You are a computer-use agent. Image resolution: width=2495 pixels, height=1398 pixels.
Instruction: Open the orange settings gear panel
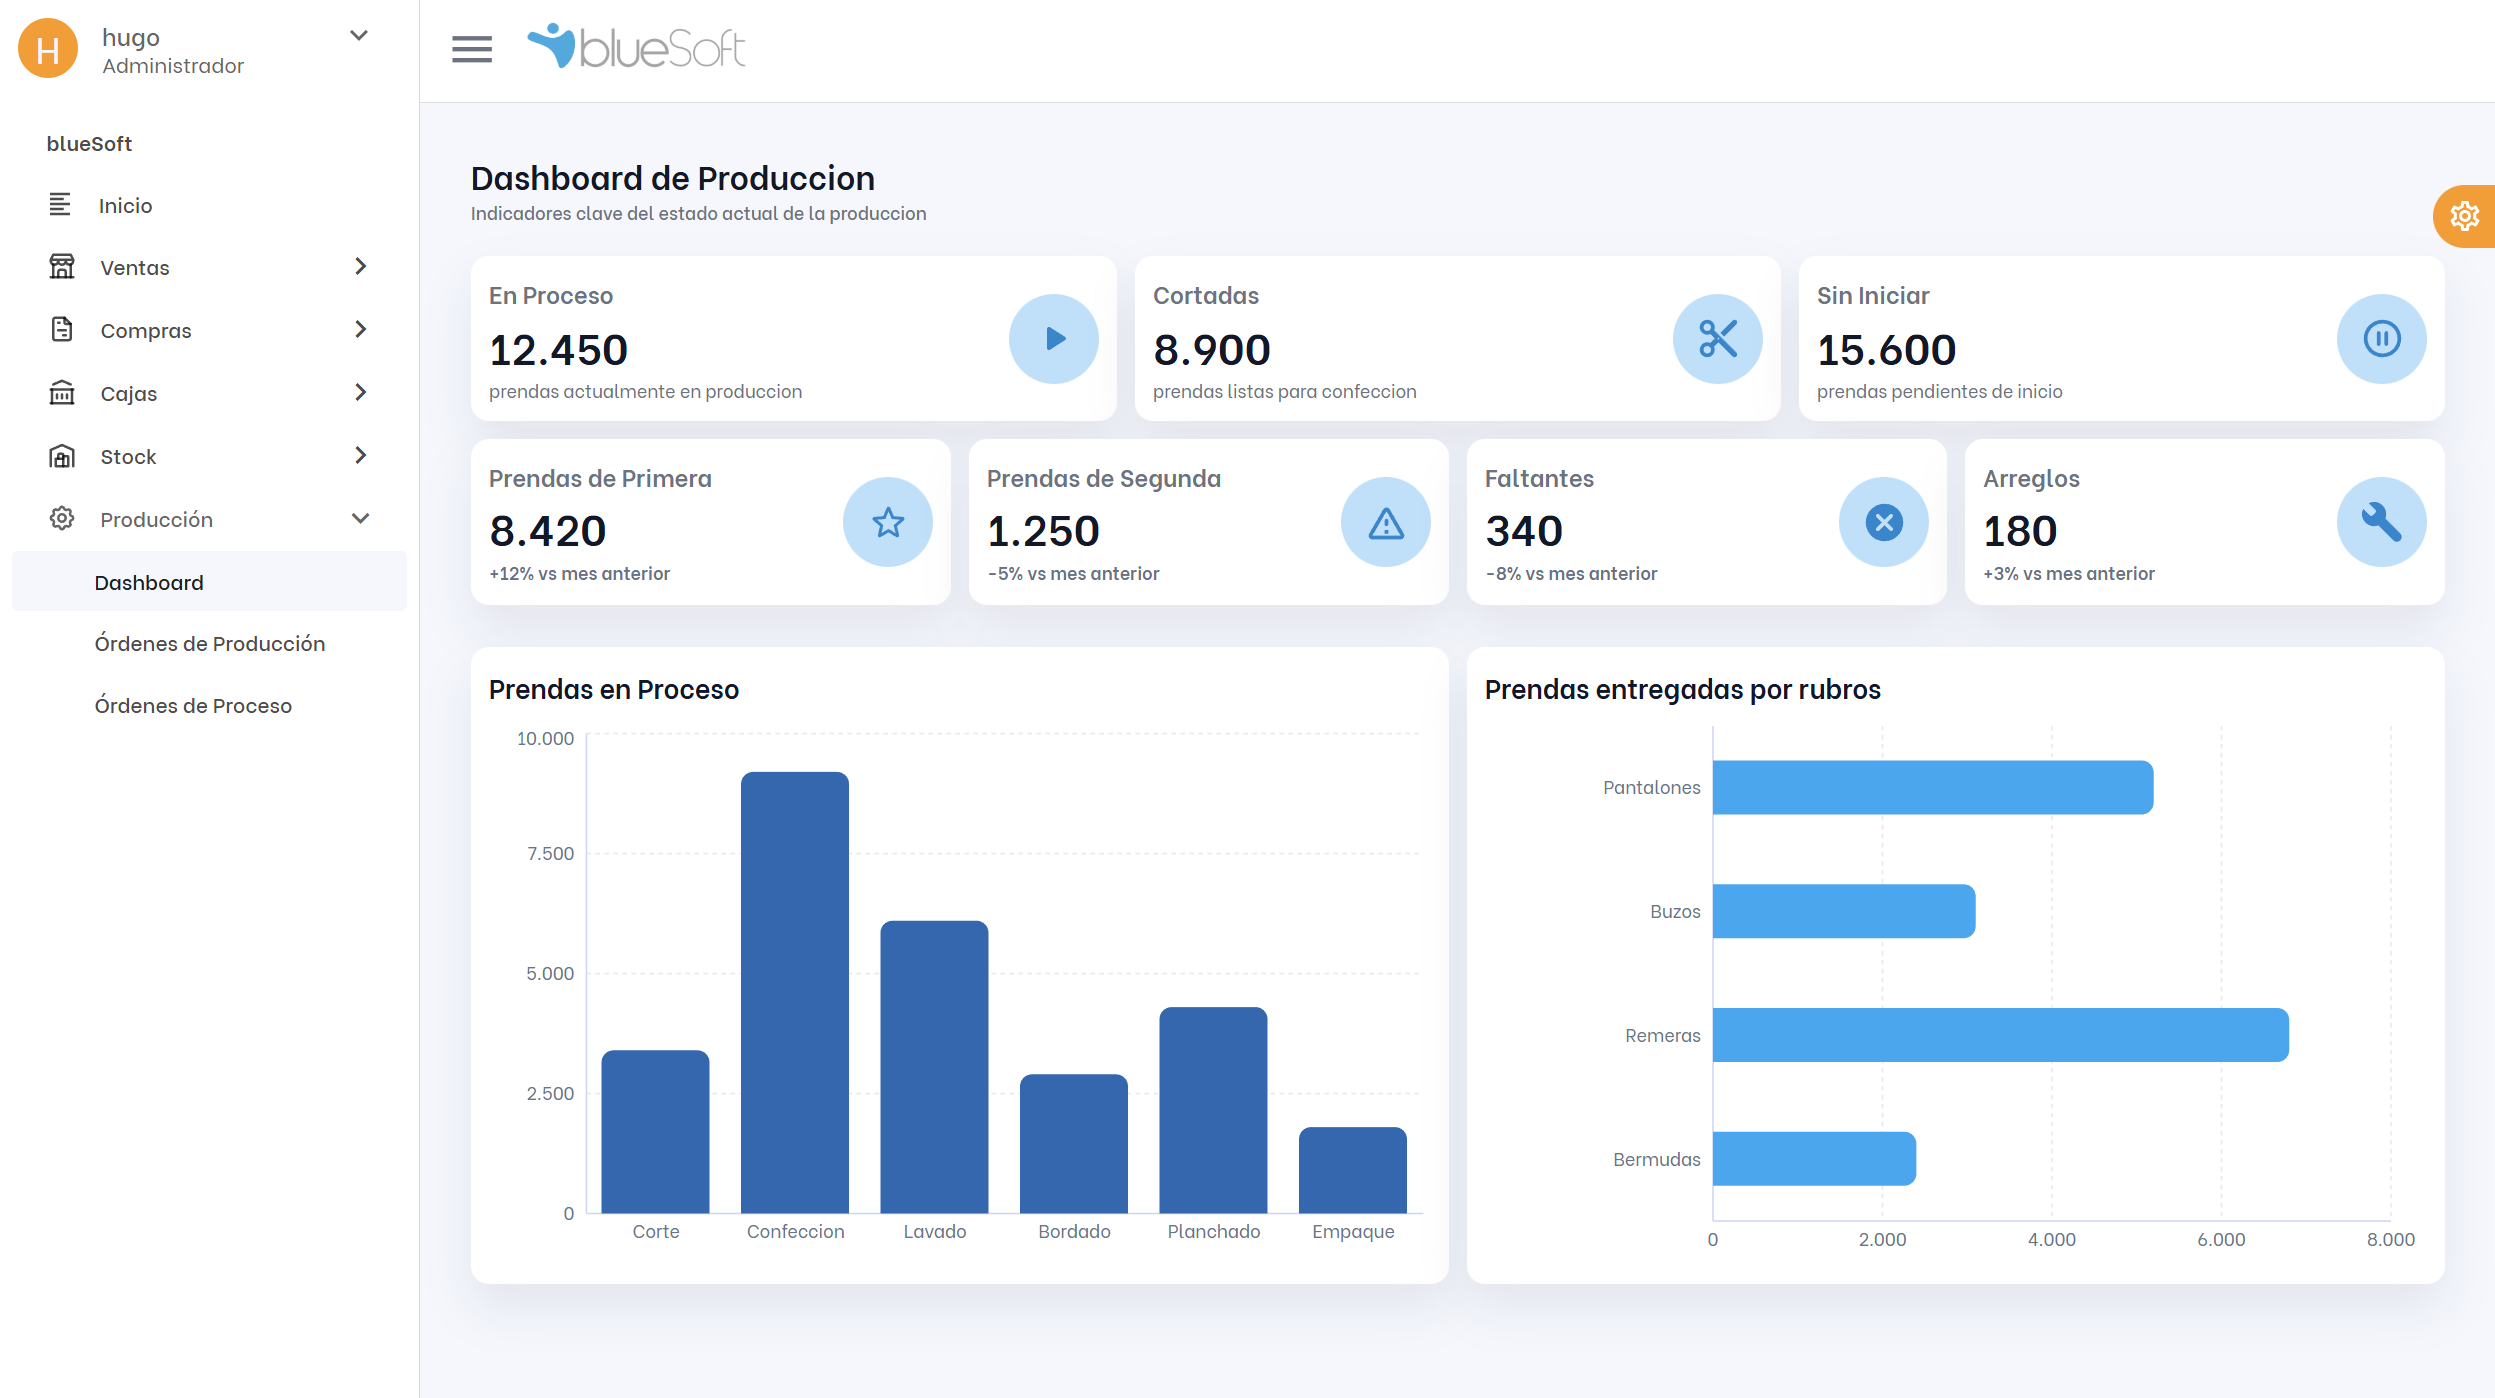(x=2464, y=216)
